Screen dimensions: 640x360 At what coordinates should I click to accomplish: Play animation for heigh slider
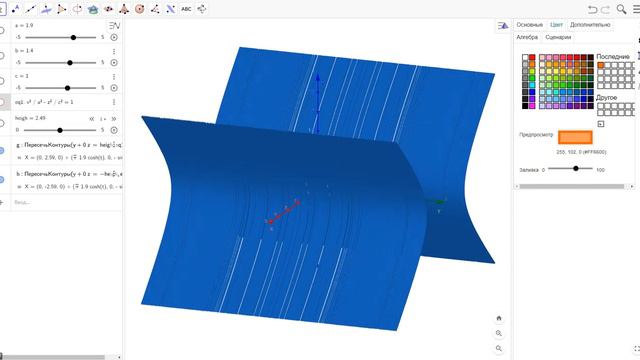[x=114, y=130]
